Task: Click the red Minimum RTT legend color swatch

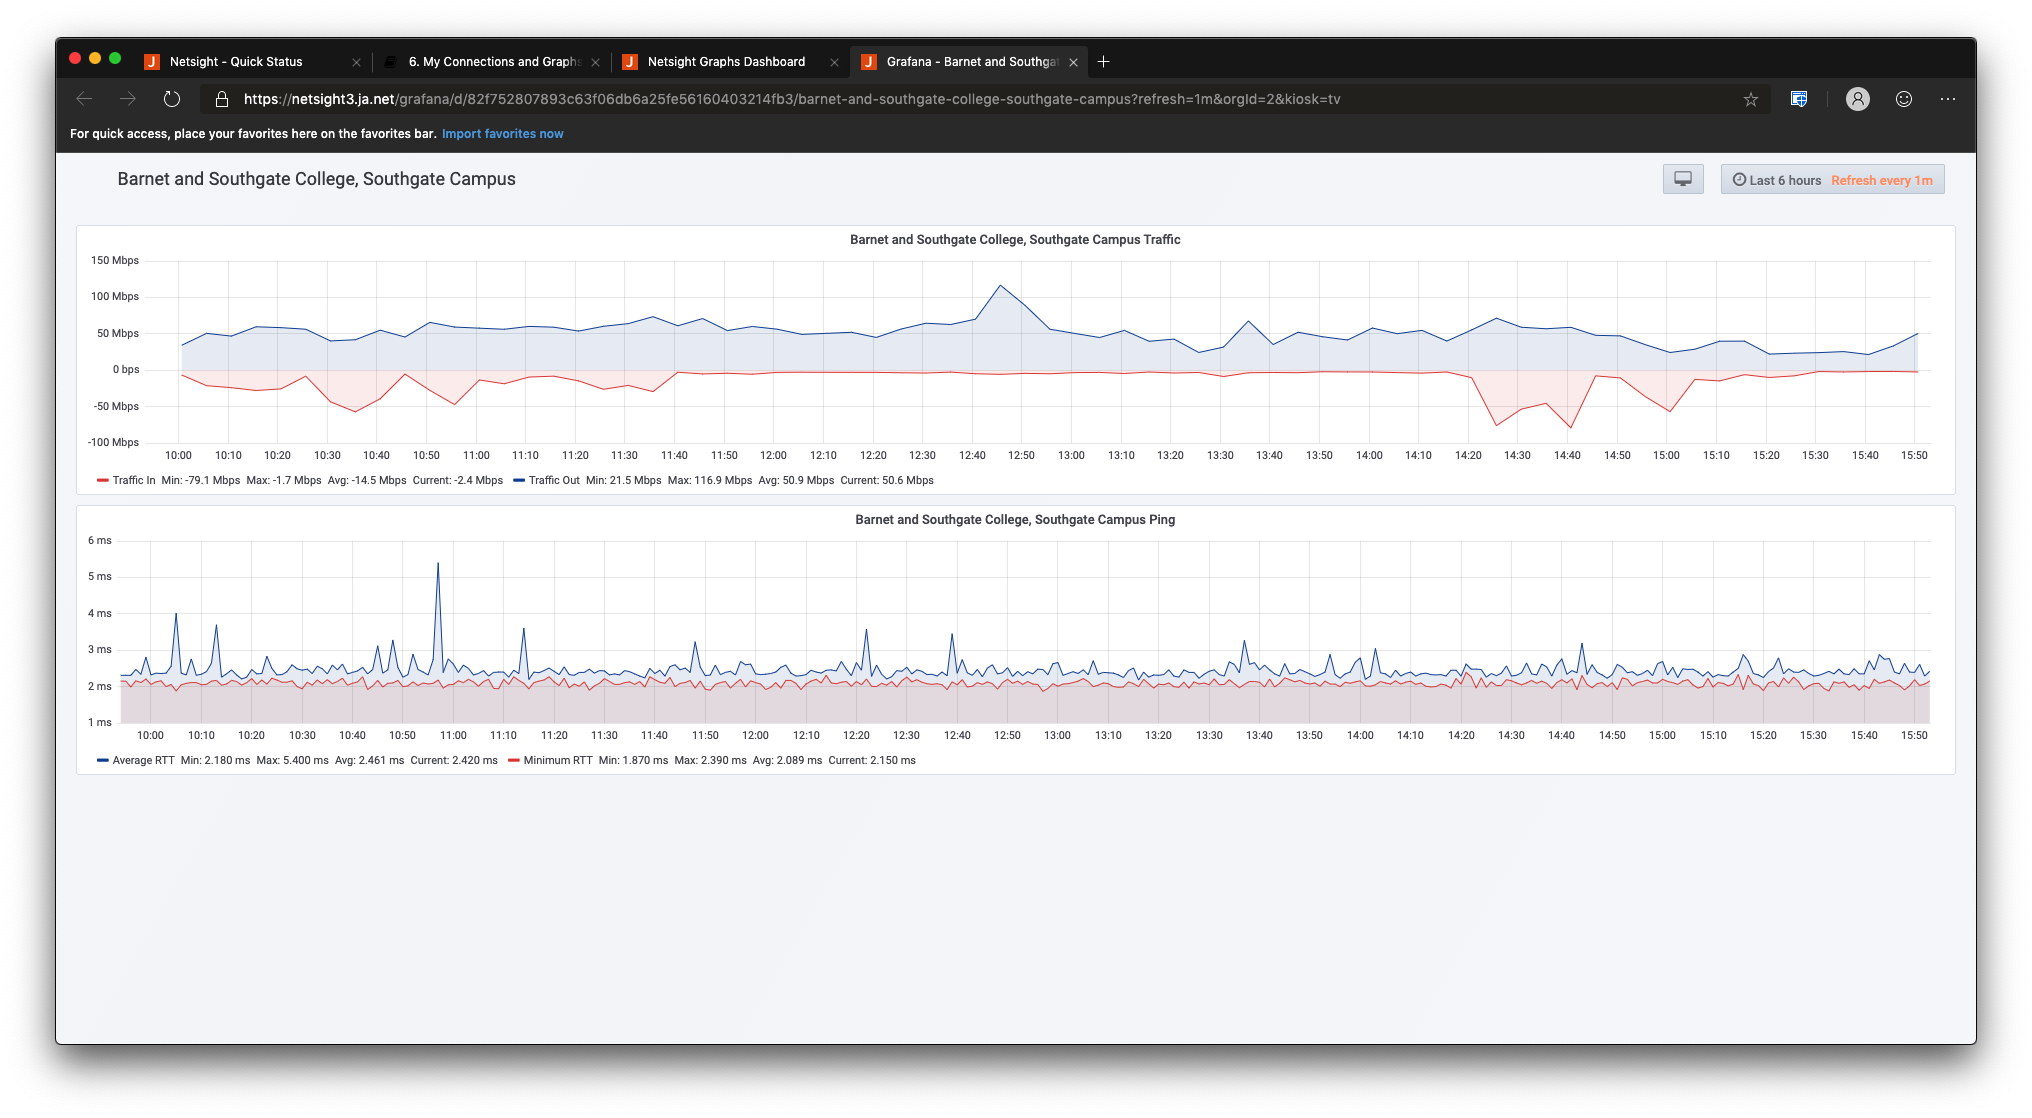Action: [514, 761]
